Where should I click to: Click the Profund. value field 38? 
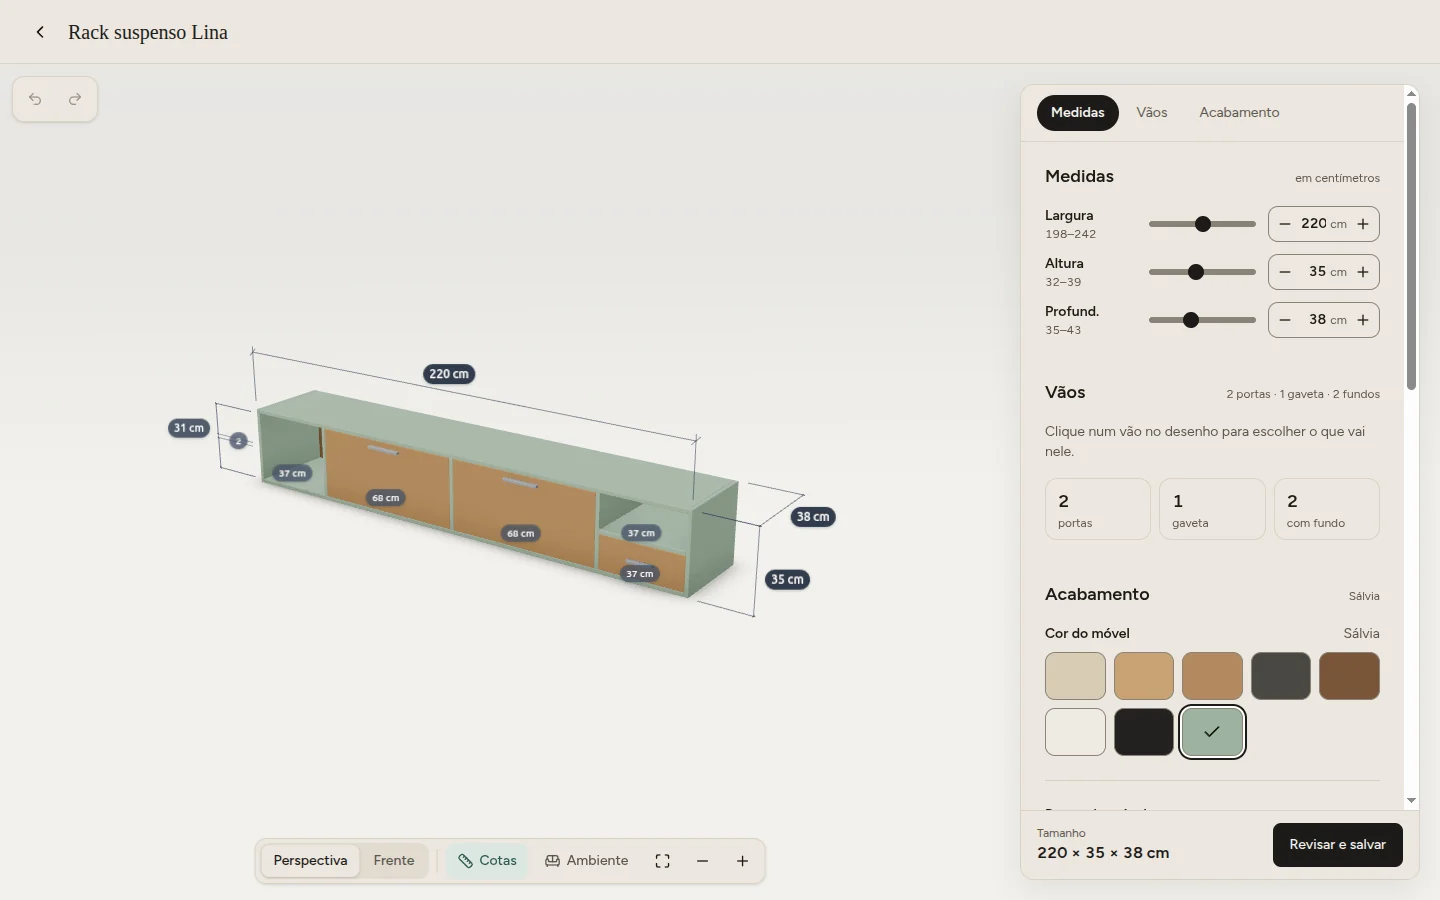click(1317, 320)
